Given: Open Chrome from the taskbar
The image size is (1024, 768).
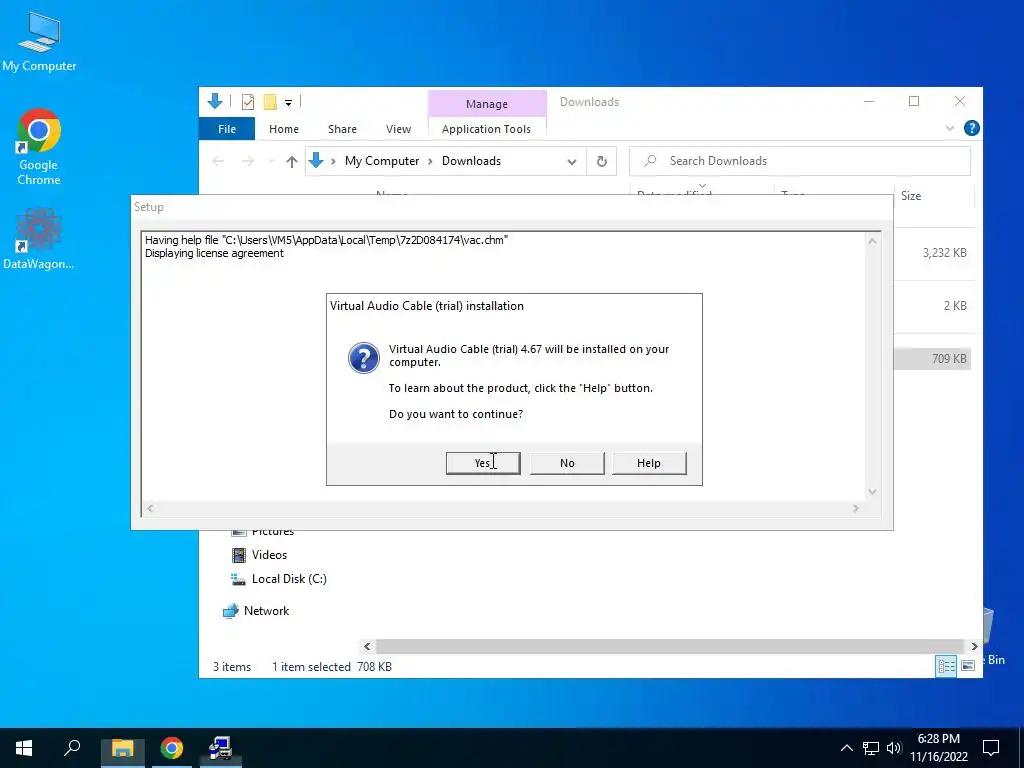Looking at the screenshot, I should (x=172, y=748).
